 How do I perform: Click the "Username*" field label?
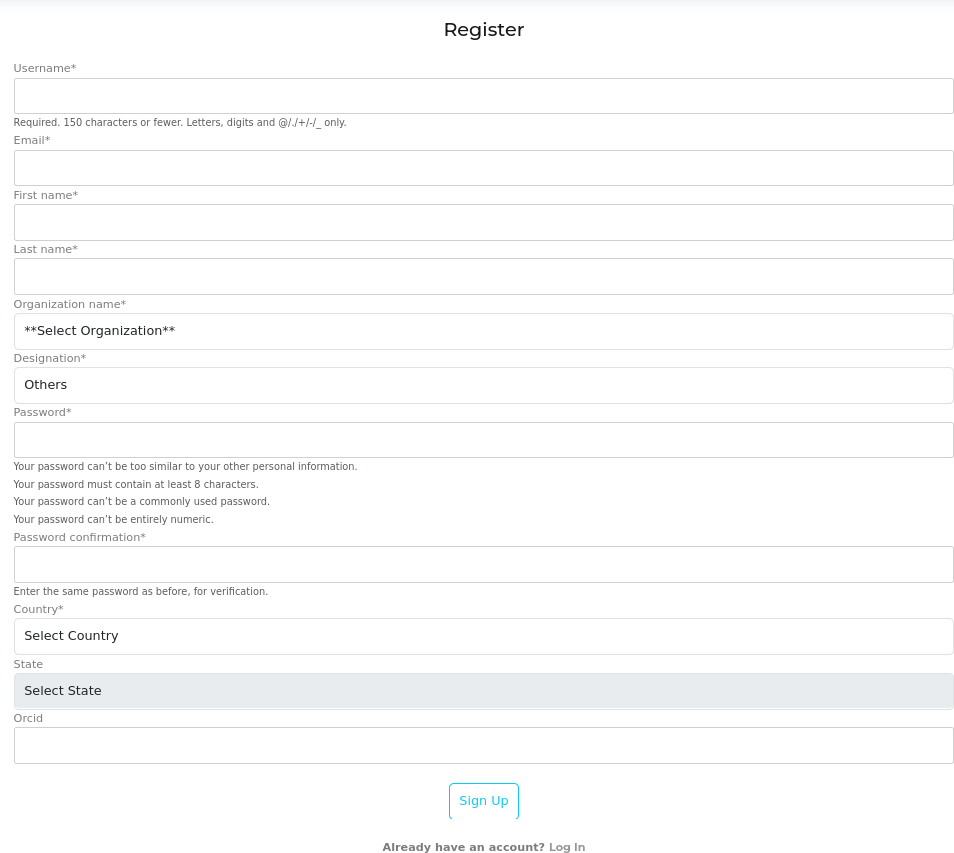coord(45,68)
